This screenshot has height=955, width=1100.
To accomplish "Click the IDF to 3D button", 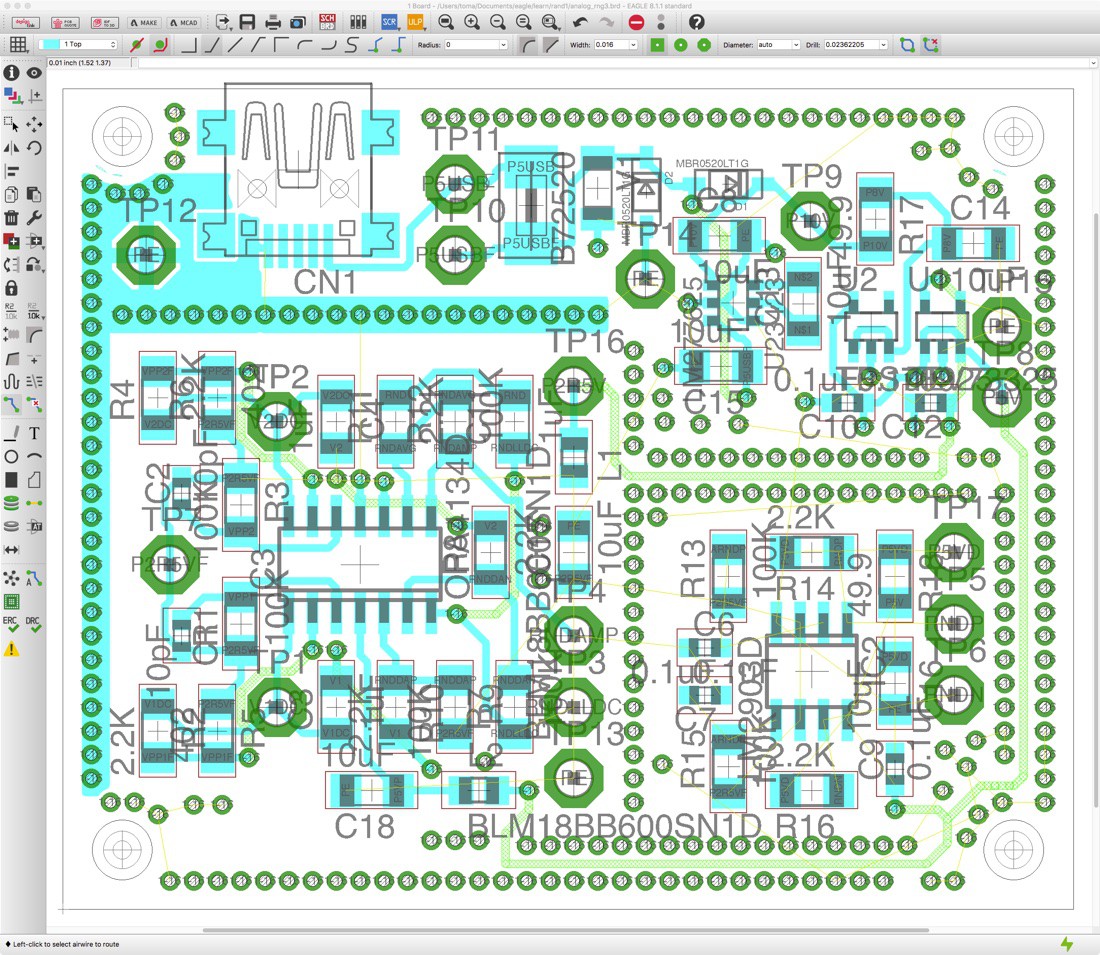I will [x=105, y=22].
